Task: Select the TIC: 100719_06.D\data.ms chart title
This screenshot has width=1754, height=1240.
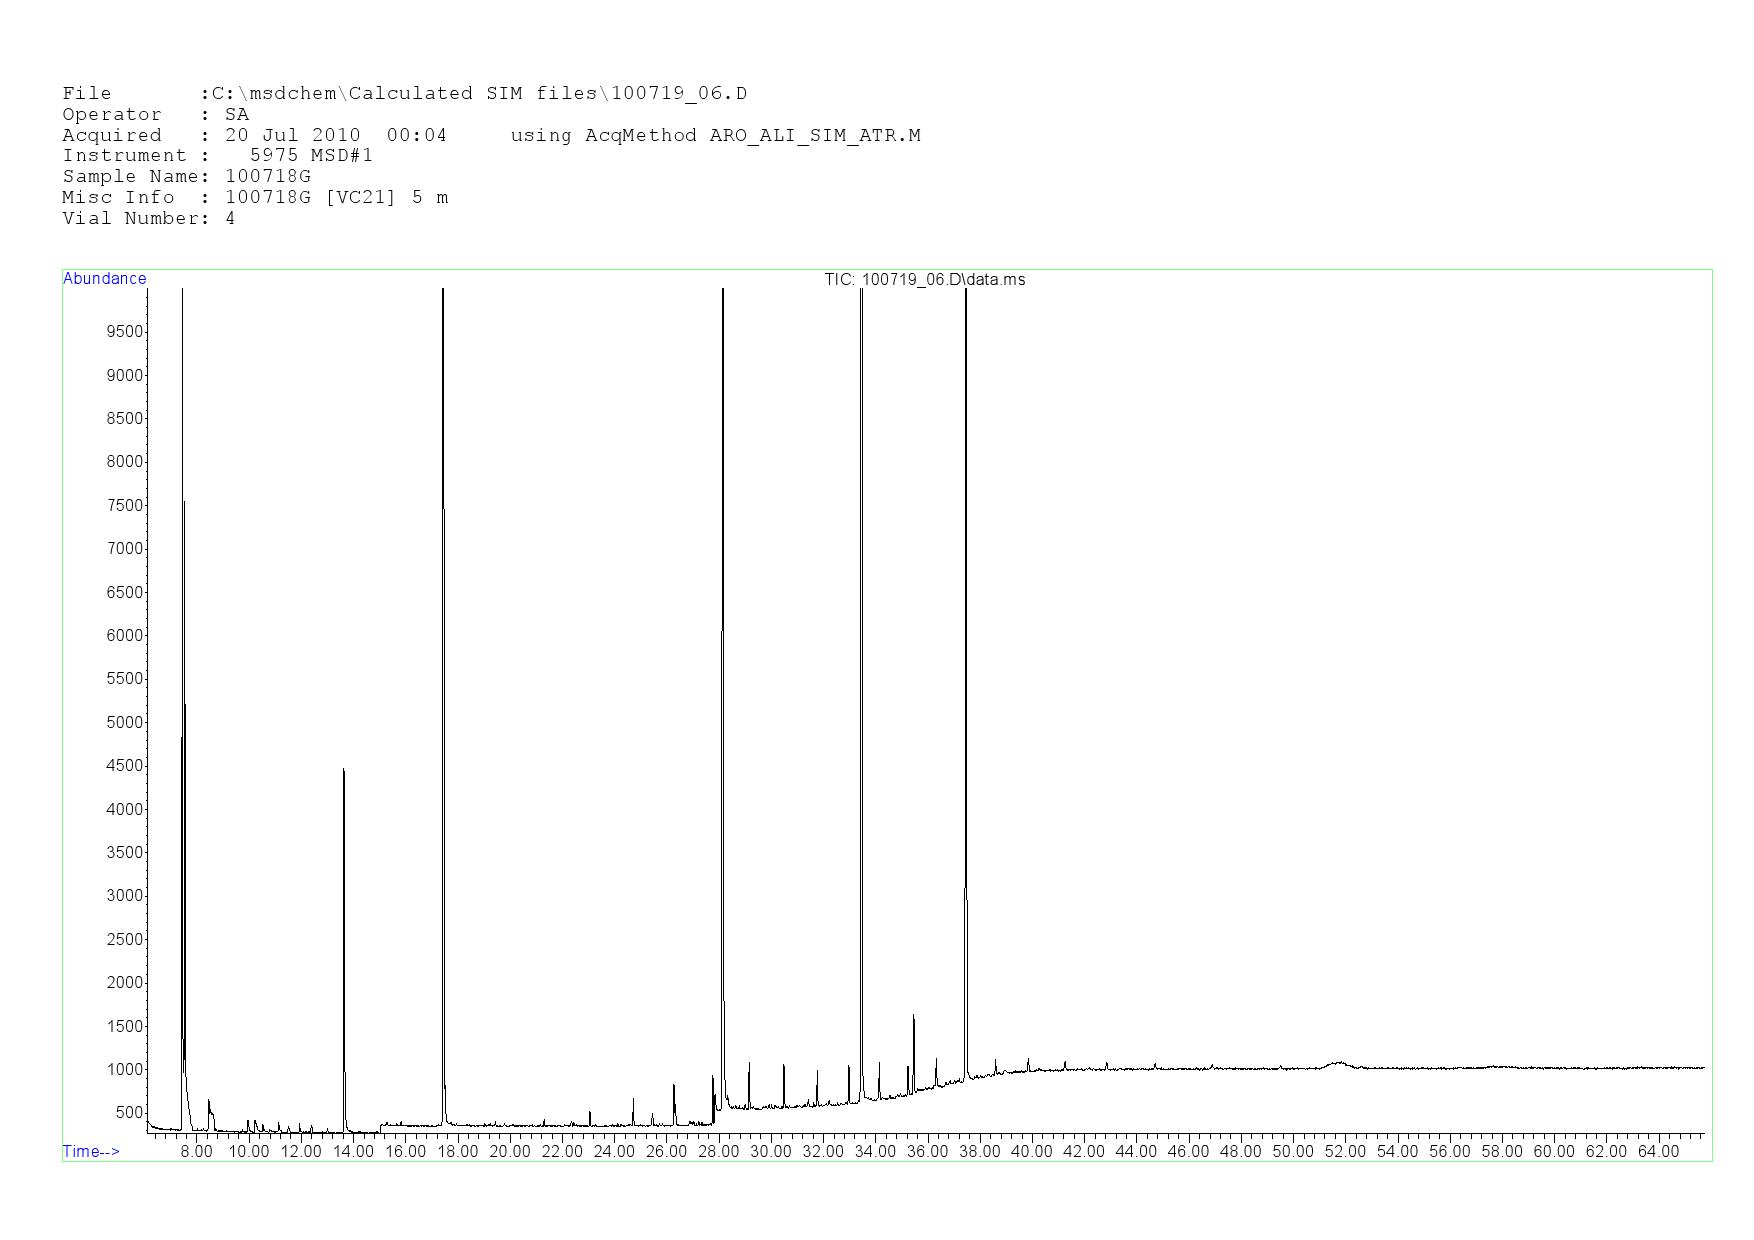Action: click(x=924, y=280)
